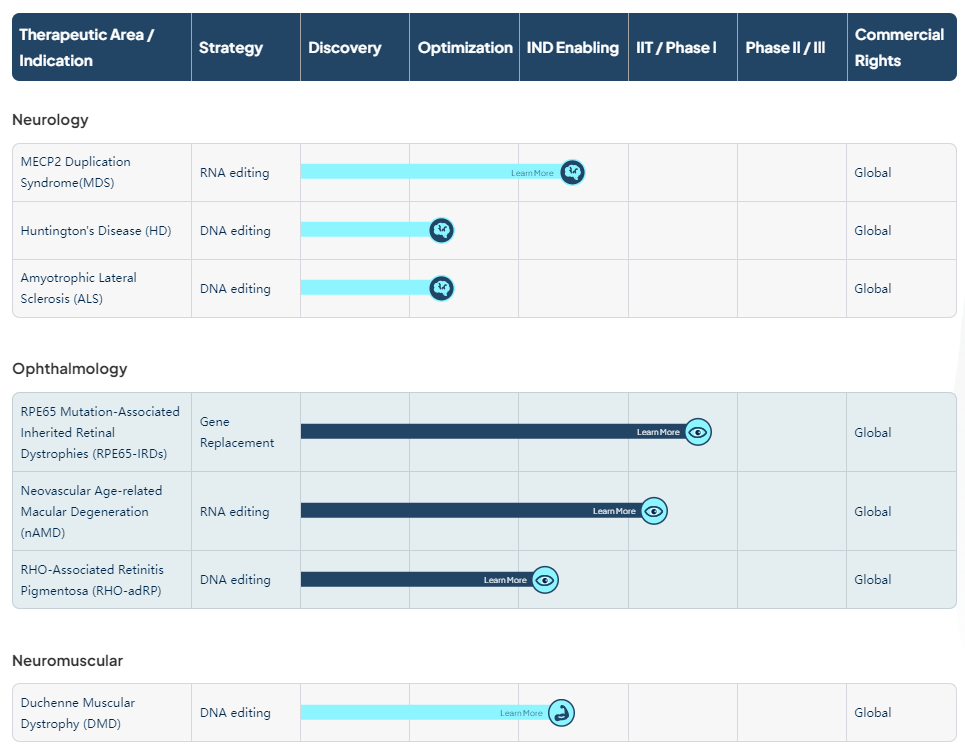Open Learn More on the RPE65-IRDs bar

[x=658, y=432]
